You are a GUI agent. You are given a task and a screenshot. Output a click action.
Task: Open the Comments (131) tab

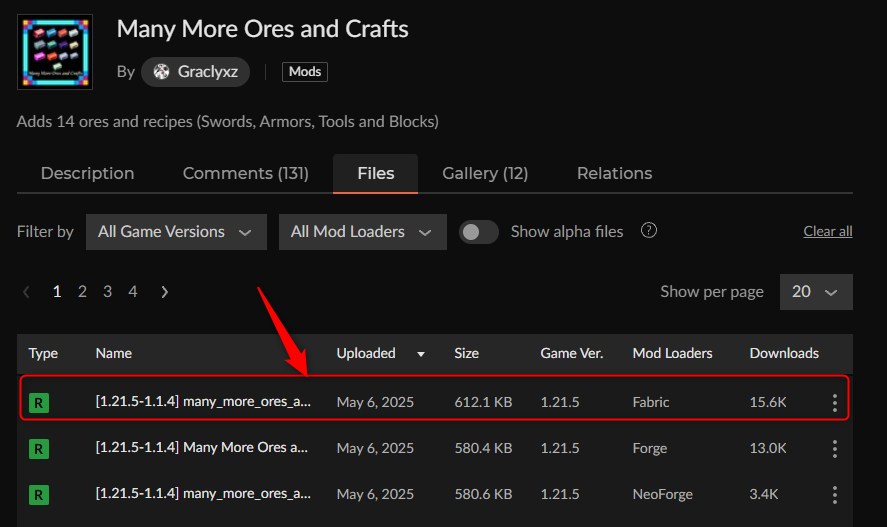pos(246,173)
